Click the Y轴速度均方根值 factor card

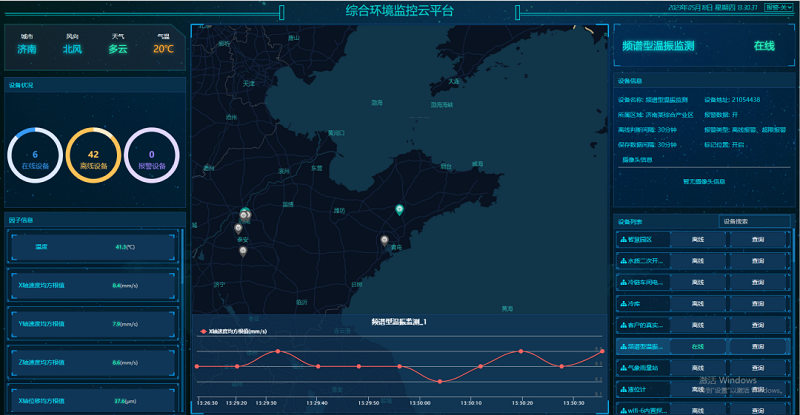click(93, 323)
